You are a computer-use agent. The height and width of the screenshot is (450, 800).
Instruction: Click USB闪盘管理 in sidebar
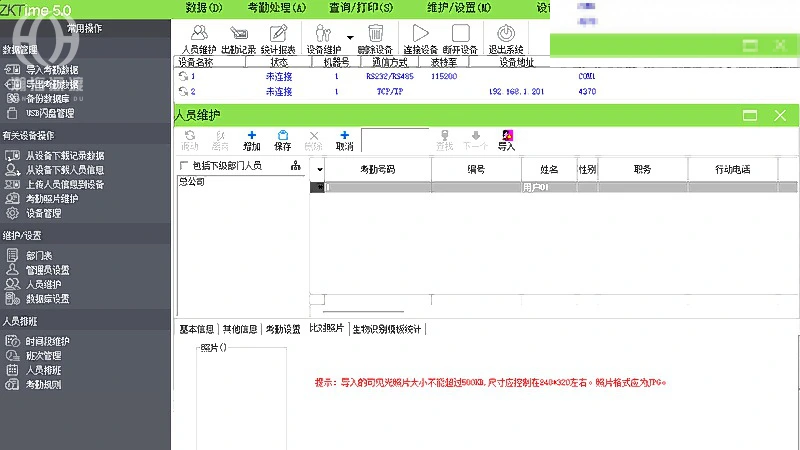tap(50, 113)
